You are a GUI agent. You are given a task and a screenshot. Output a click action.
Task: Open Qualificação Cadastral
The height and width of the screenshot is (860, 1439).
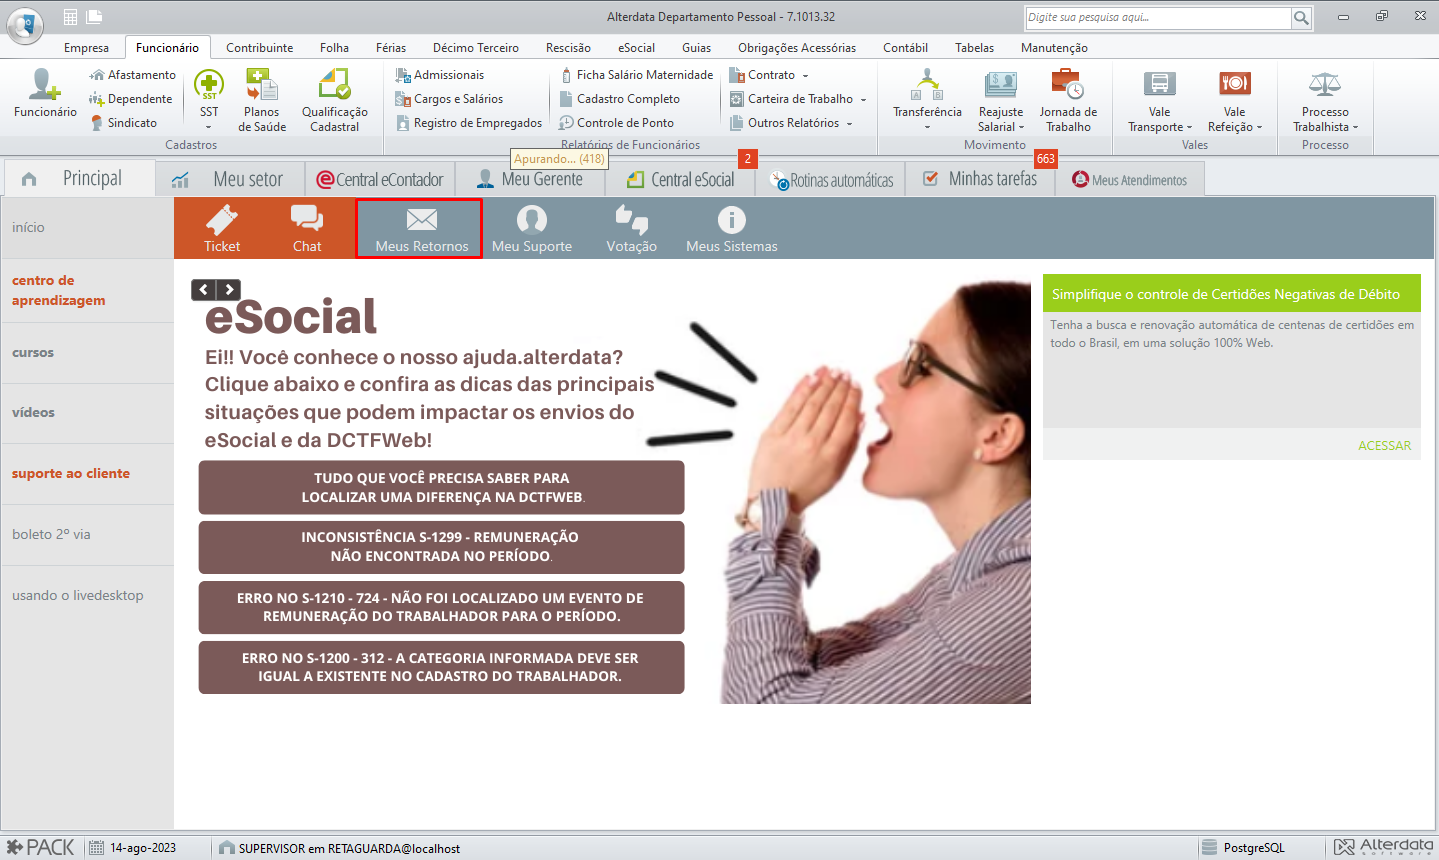(335, 100)
